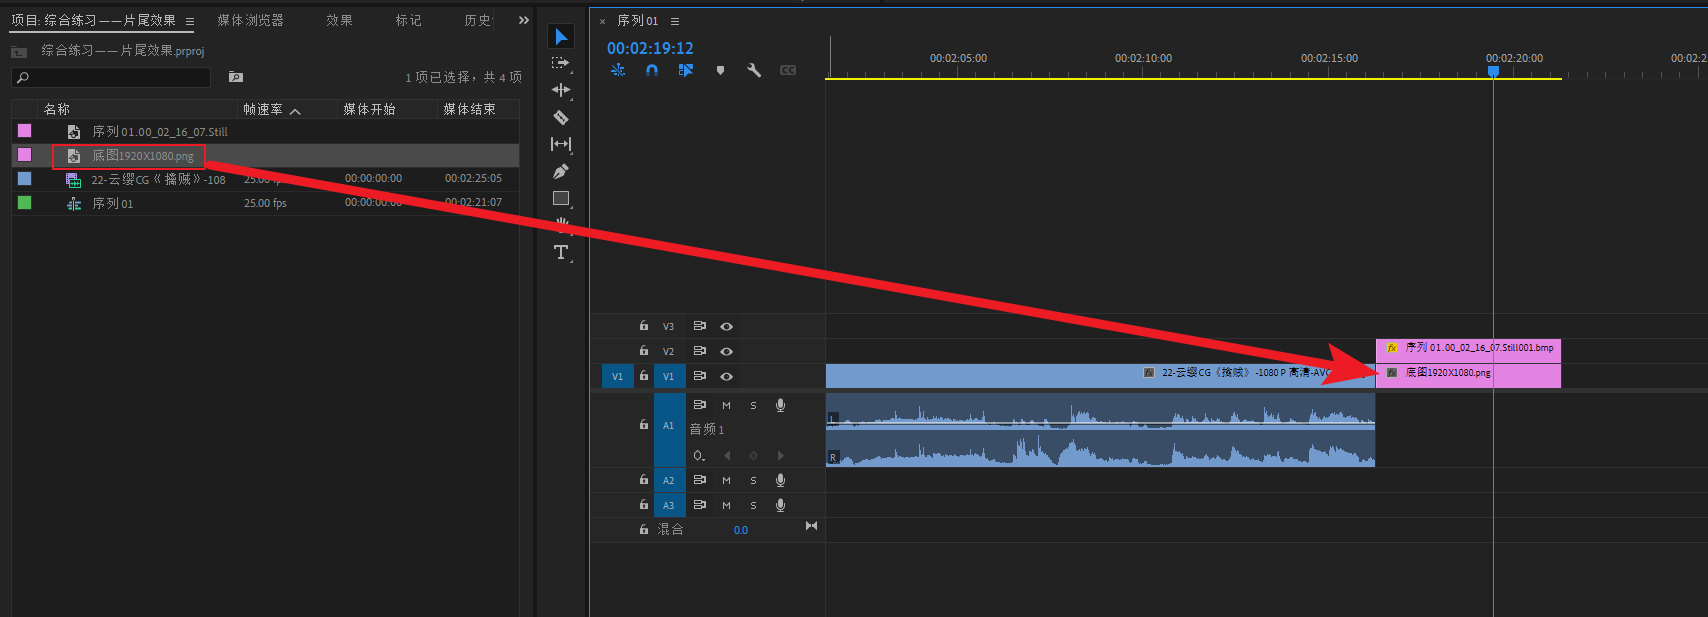
Task: Select the Track Select Forward tool
Action: tap(561, 63)
